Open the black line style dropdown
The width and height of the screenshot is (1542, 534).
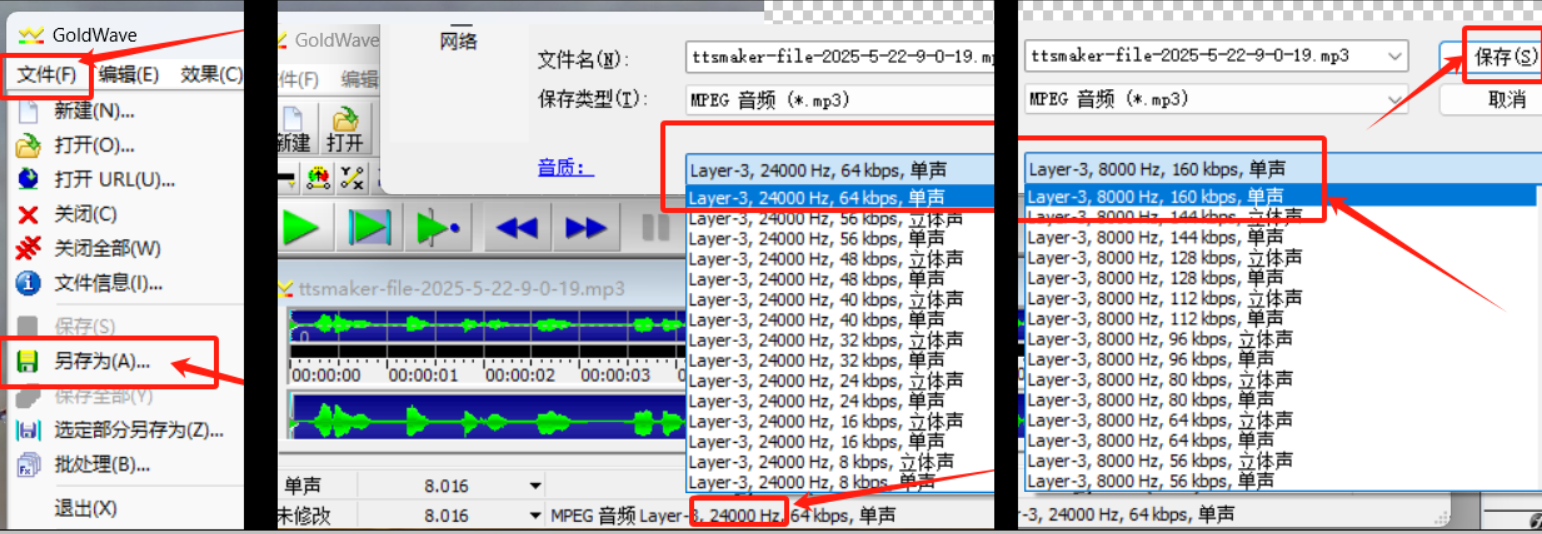click(x=288, y=178)
